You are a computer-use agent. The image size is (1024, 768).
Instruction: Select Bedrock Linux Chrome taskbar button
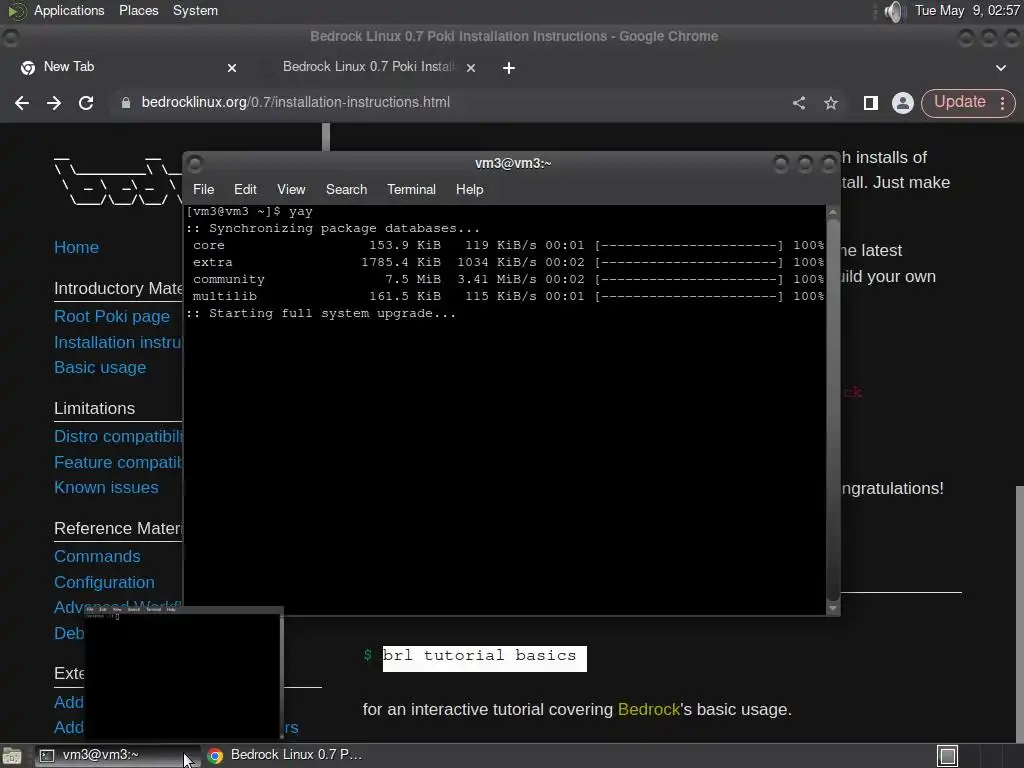pos(285,756)
